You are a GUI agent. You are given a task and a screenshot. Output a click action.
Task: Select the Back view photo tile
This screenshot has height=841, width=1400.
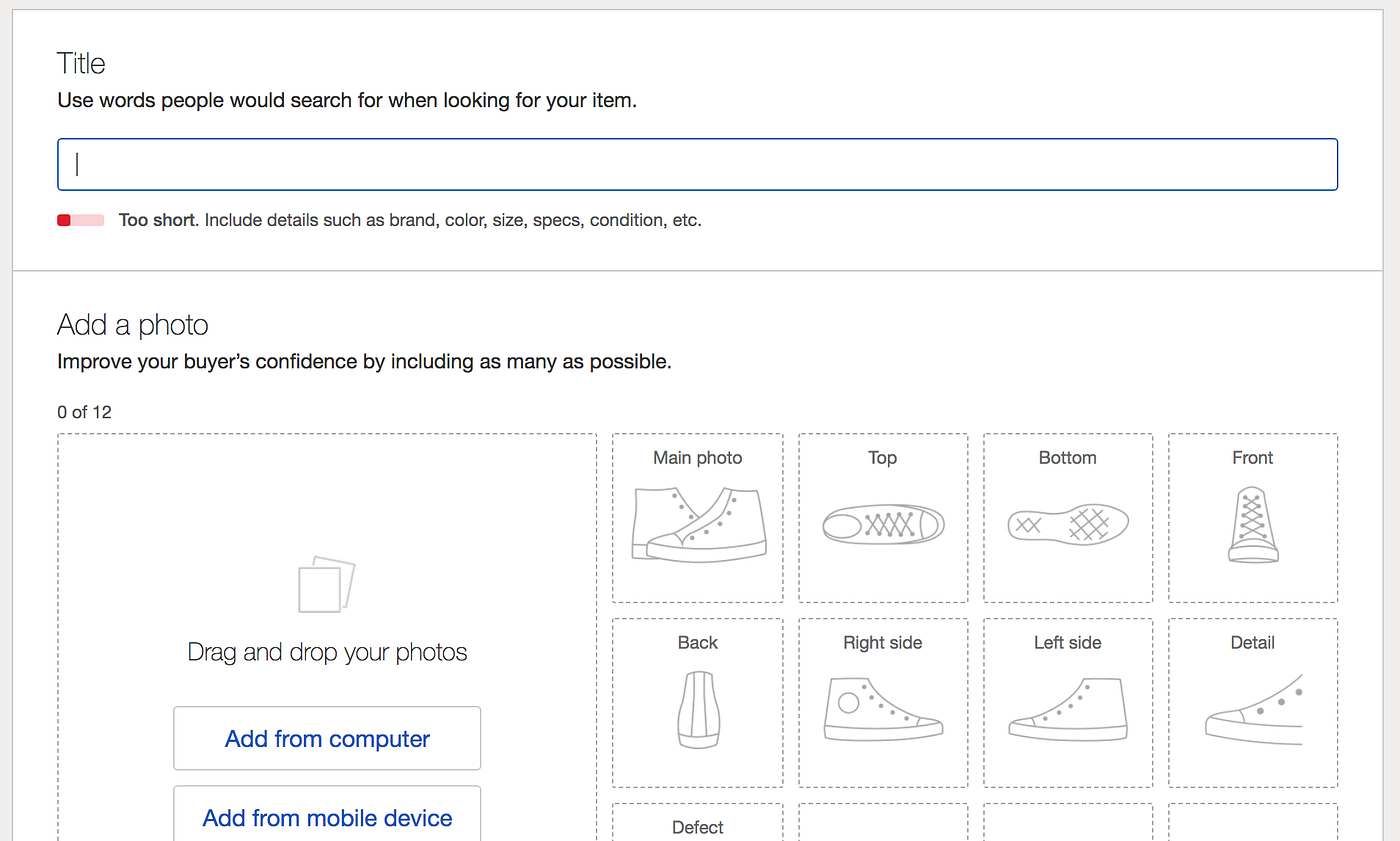tap(697, 702)
